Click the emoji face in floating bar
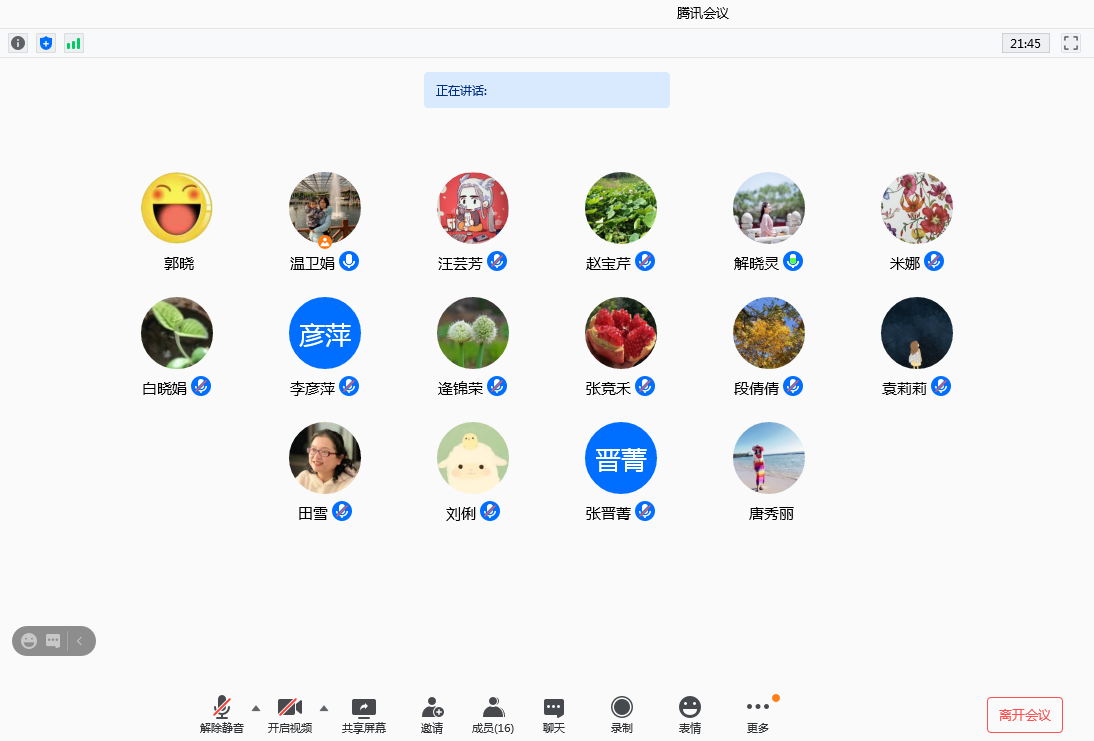1094x741 pixels. 29,641
